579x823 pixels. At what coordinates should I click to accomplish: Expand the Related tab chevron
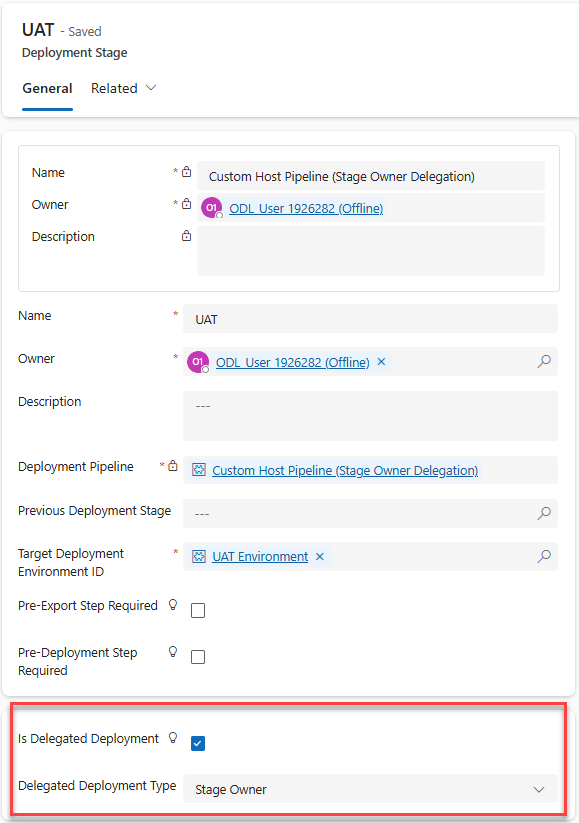(x=150, y=88)
